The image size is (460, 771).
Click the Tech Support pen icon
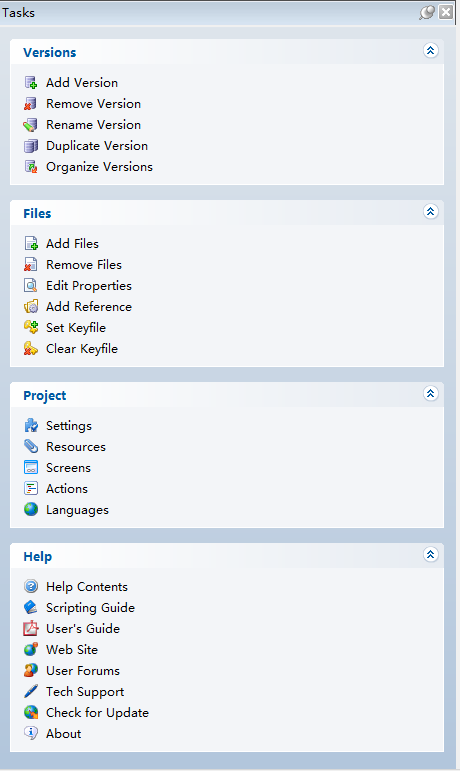pyautogui.click(x=31, y=691)
